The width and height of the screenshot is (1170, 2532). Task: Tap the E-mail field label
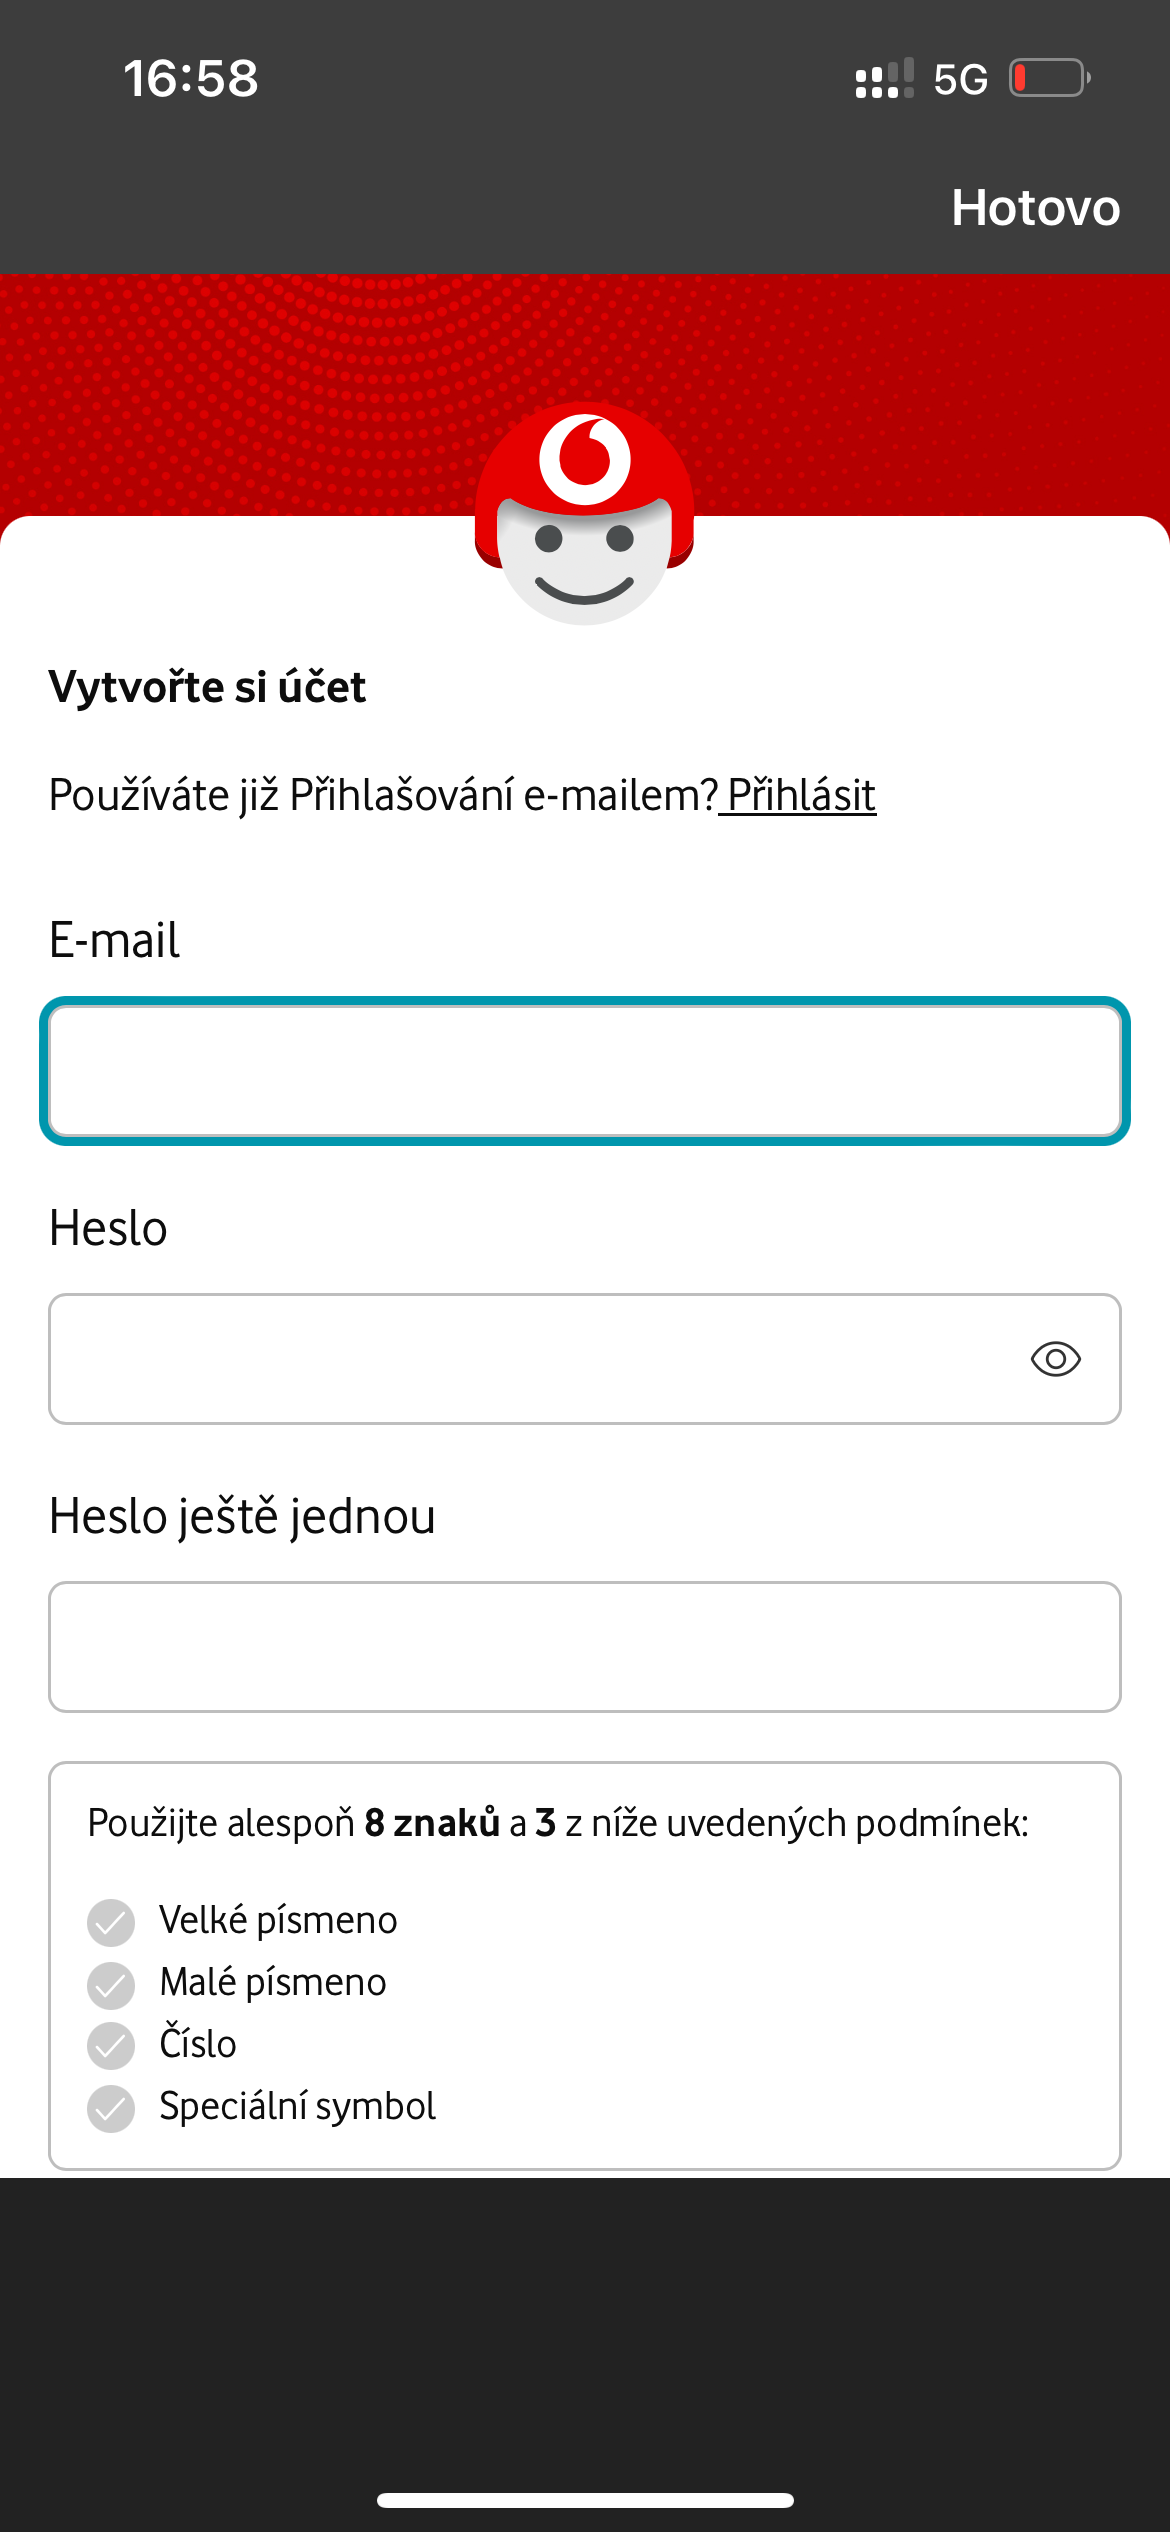114,940
